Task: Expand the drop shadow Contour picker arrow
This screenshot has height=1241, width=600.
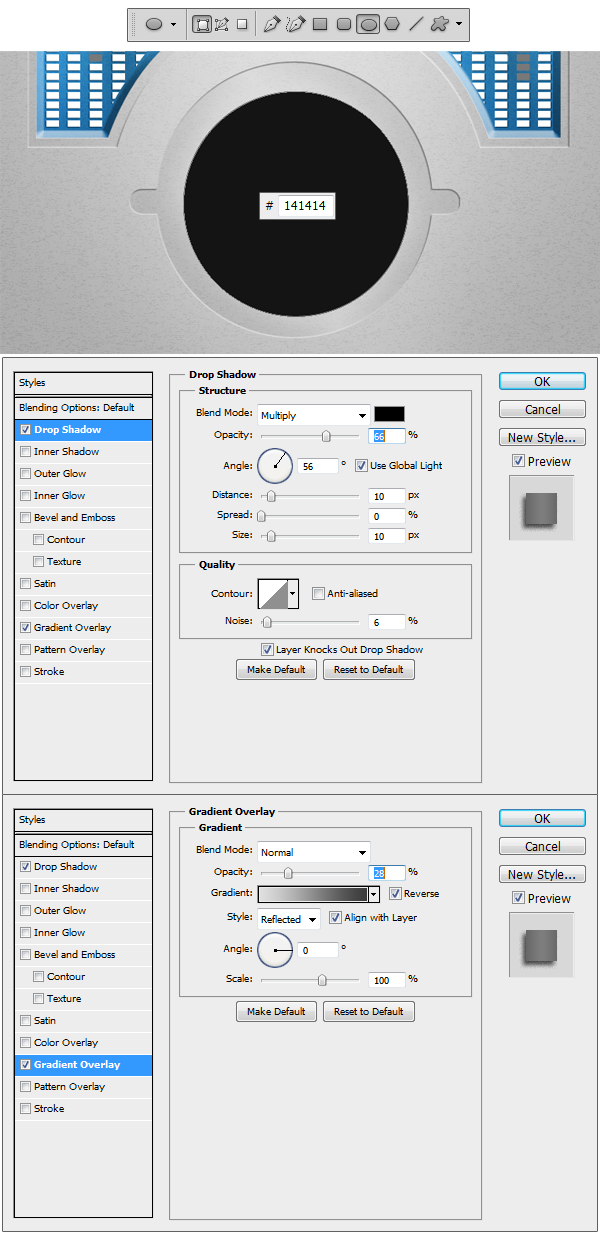Action: click(293, 594)
